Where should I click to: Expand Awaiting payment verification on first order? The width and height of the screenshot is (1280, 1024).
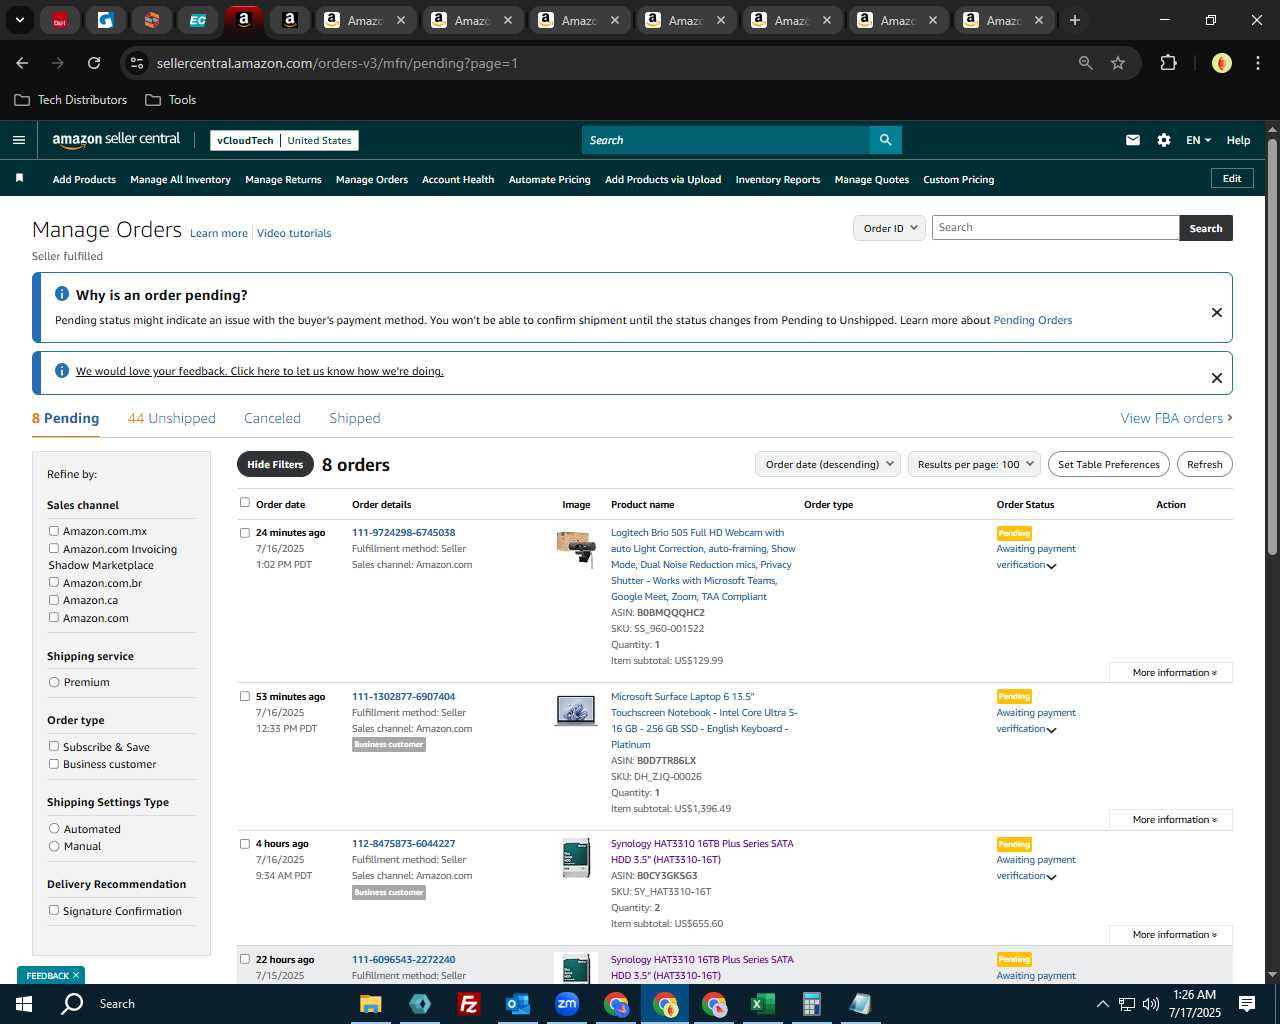pyautogui.click(x=1051, y=566)
